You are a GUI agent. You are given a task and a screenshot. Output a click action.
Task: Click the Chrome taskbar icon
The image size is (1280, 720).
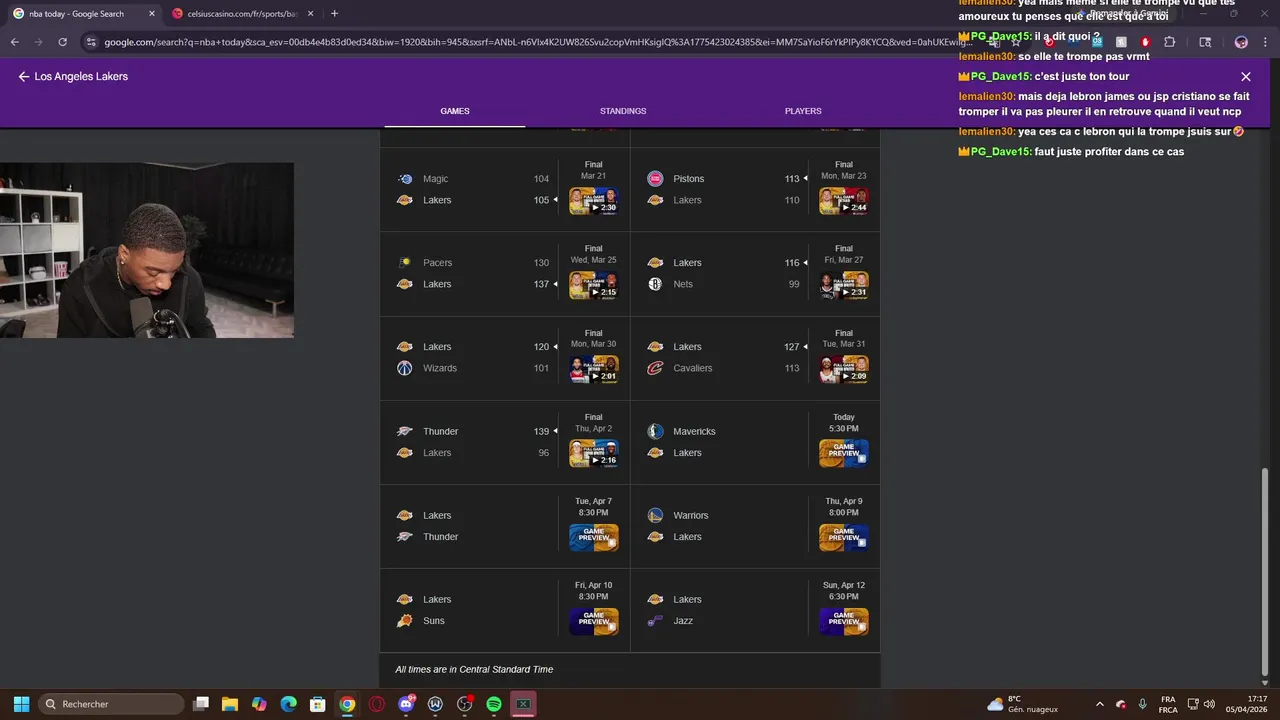pyautogui.click(x=347, y=704)
